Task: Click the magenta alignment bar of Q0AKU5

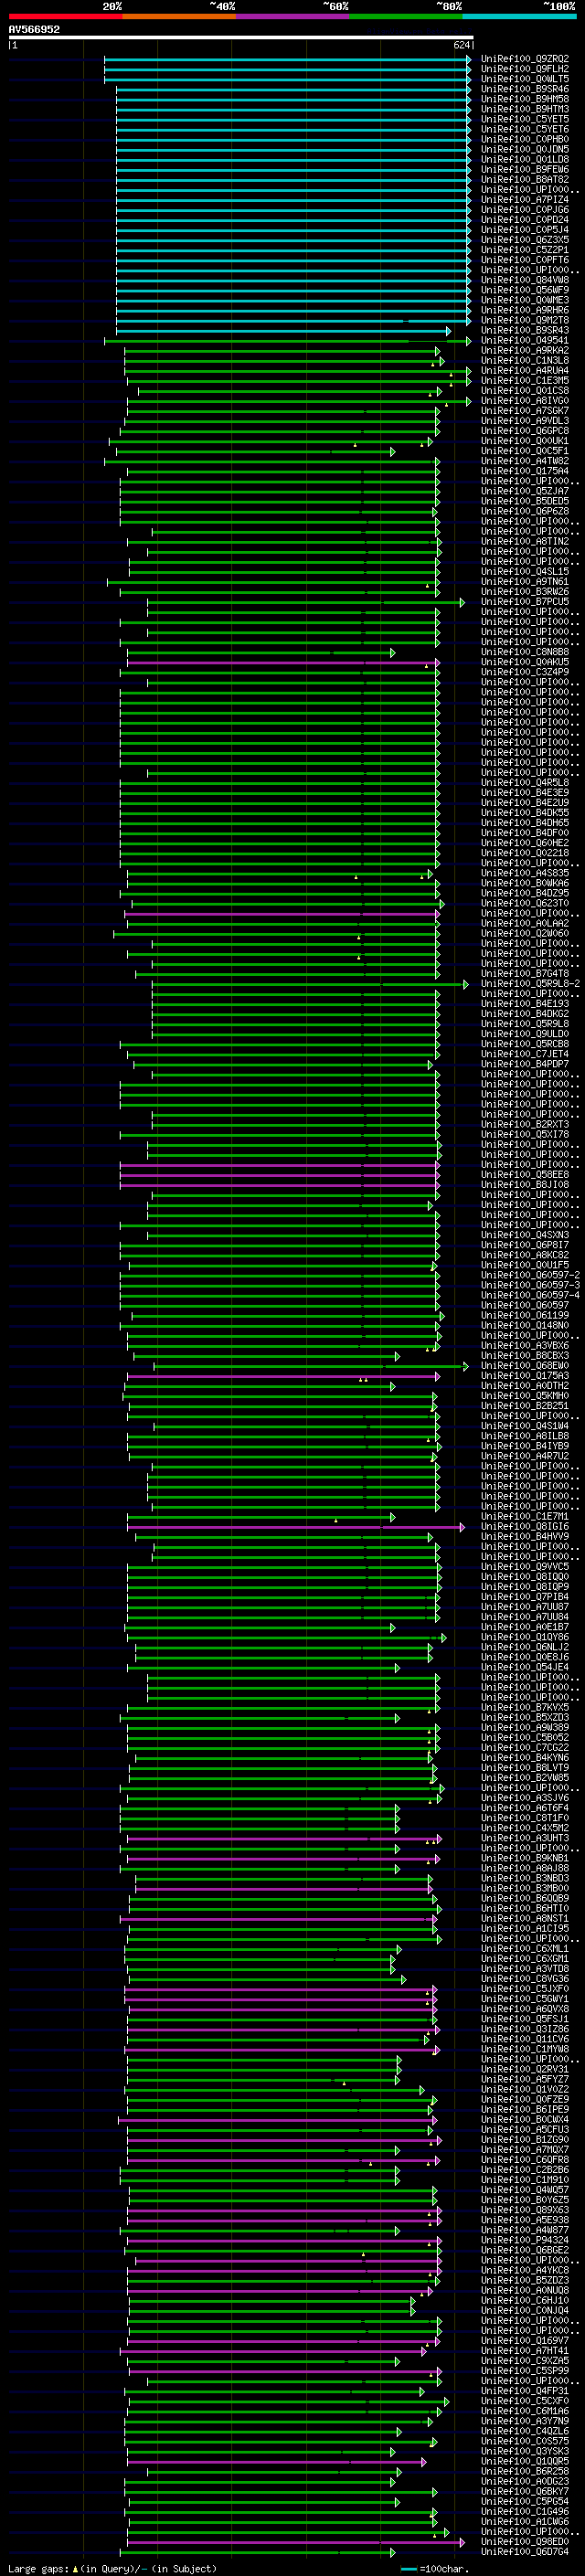Action: pyautogui.click(x=283, y=662)
